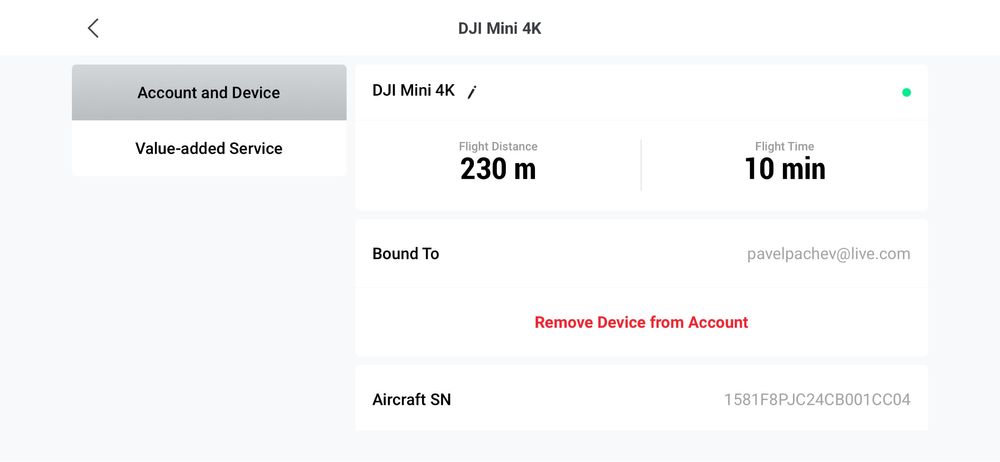
Task: Click the Flight Time label
Action: click(784, 147)
